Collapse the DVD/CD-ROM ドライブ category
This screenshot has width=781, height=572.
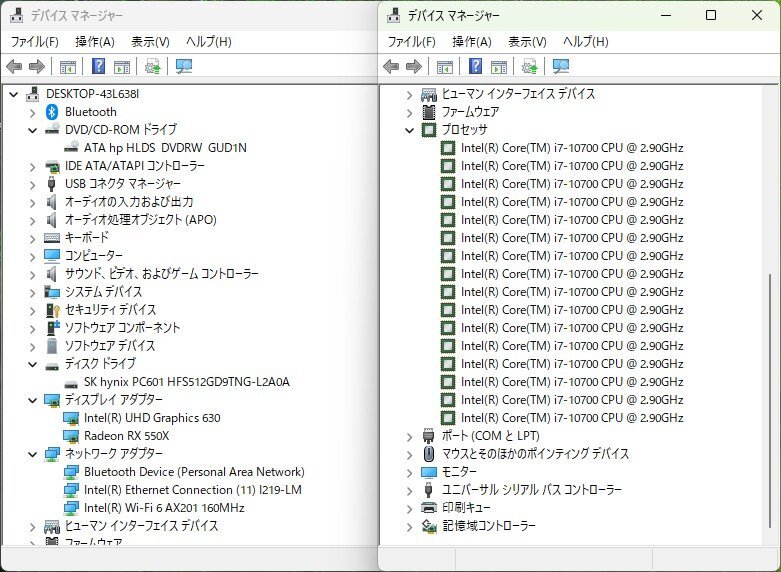click(x=32, y=131)
